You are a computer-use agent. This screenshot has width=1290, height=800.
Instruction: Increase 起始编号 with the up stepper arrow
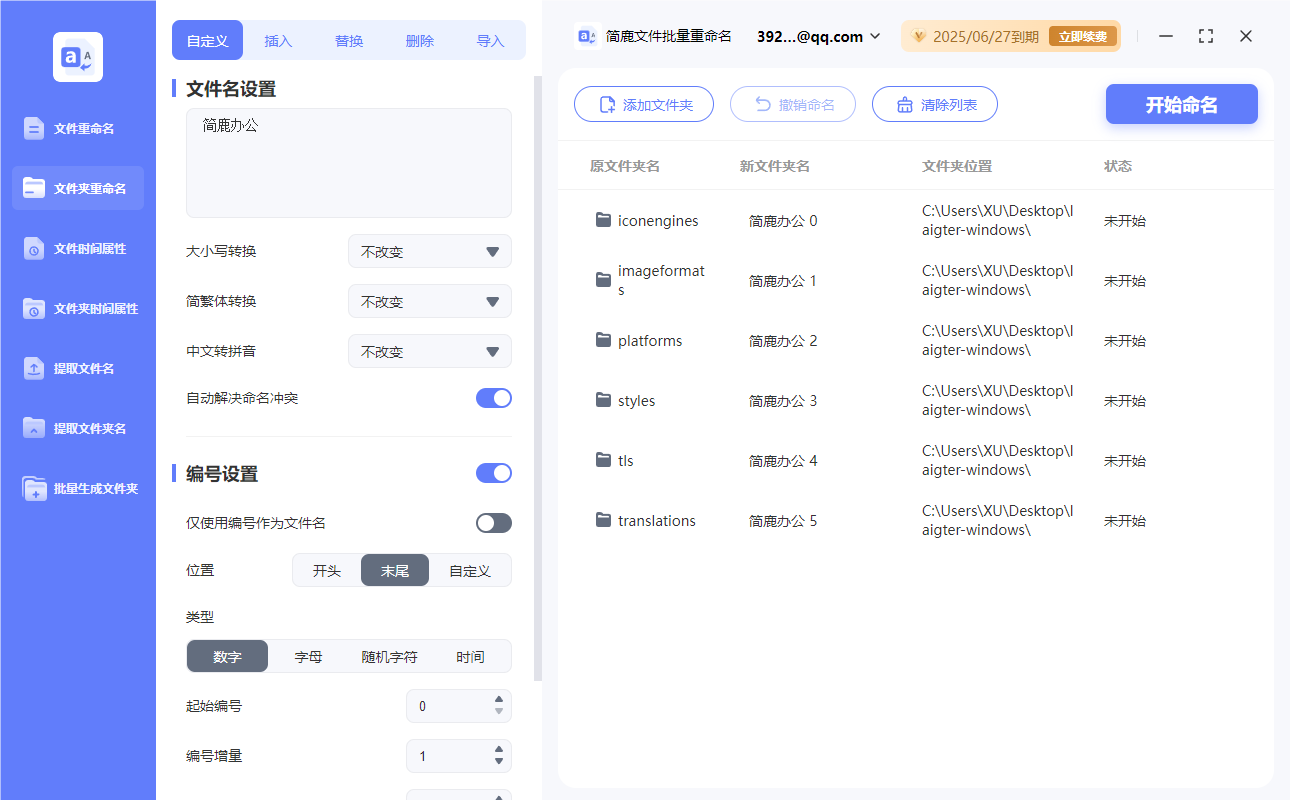coord(498,701)
